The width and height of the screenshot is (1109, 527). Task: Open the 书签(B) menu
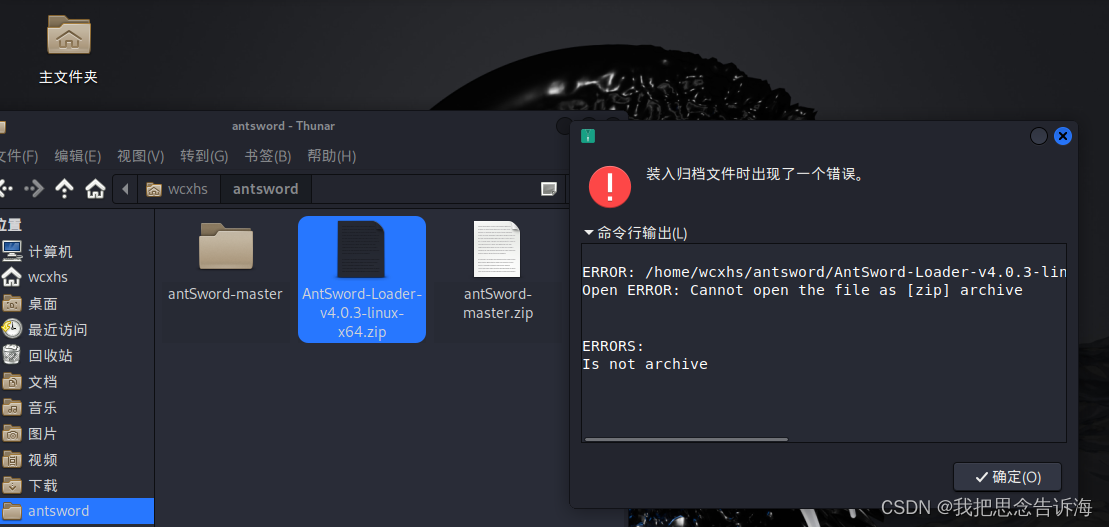click(x=268, y=156)
